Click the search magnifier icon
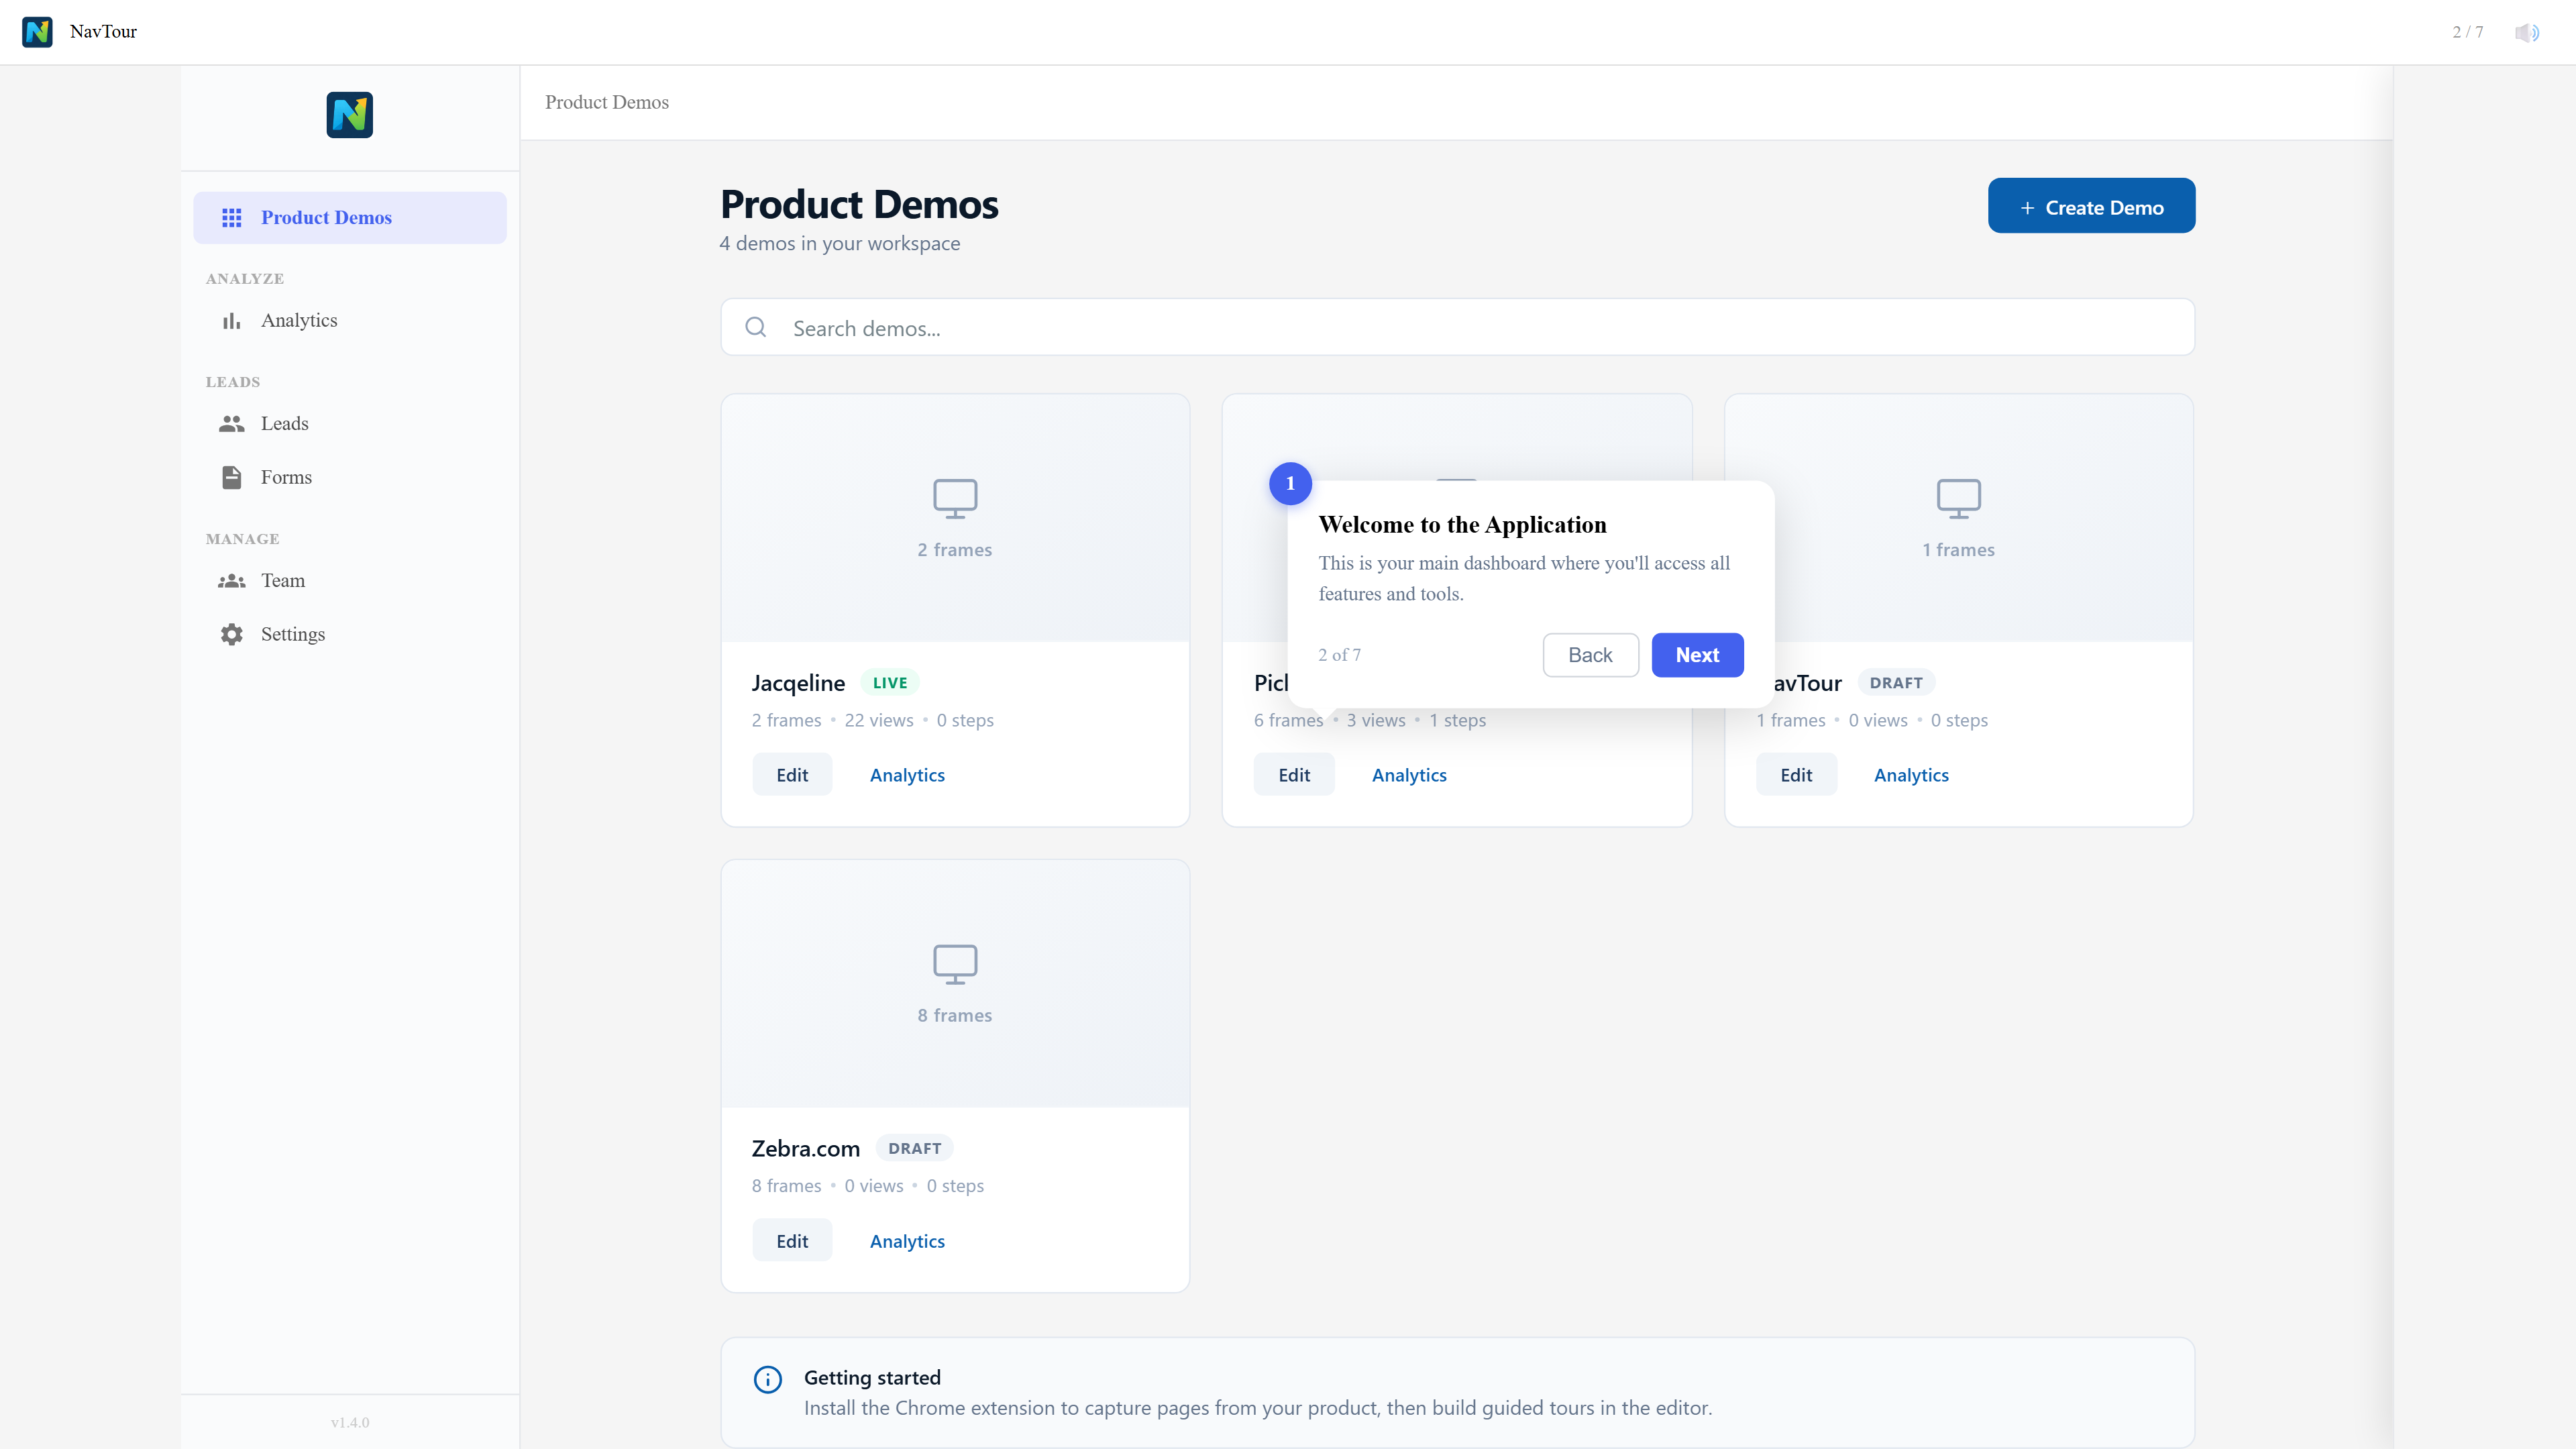 pos(756,327)
